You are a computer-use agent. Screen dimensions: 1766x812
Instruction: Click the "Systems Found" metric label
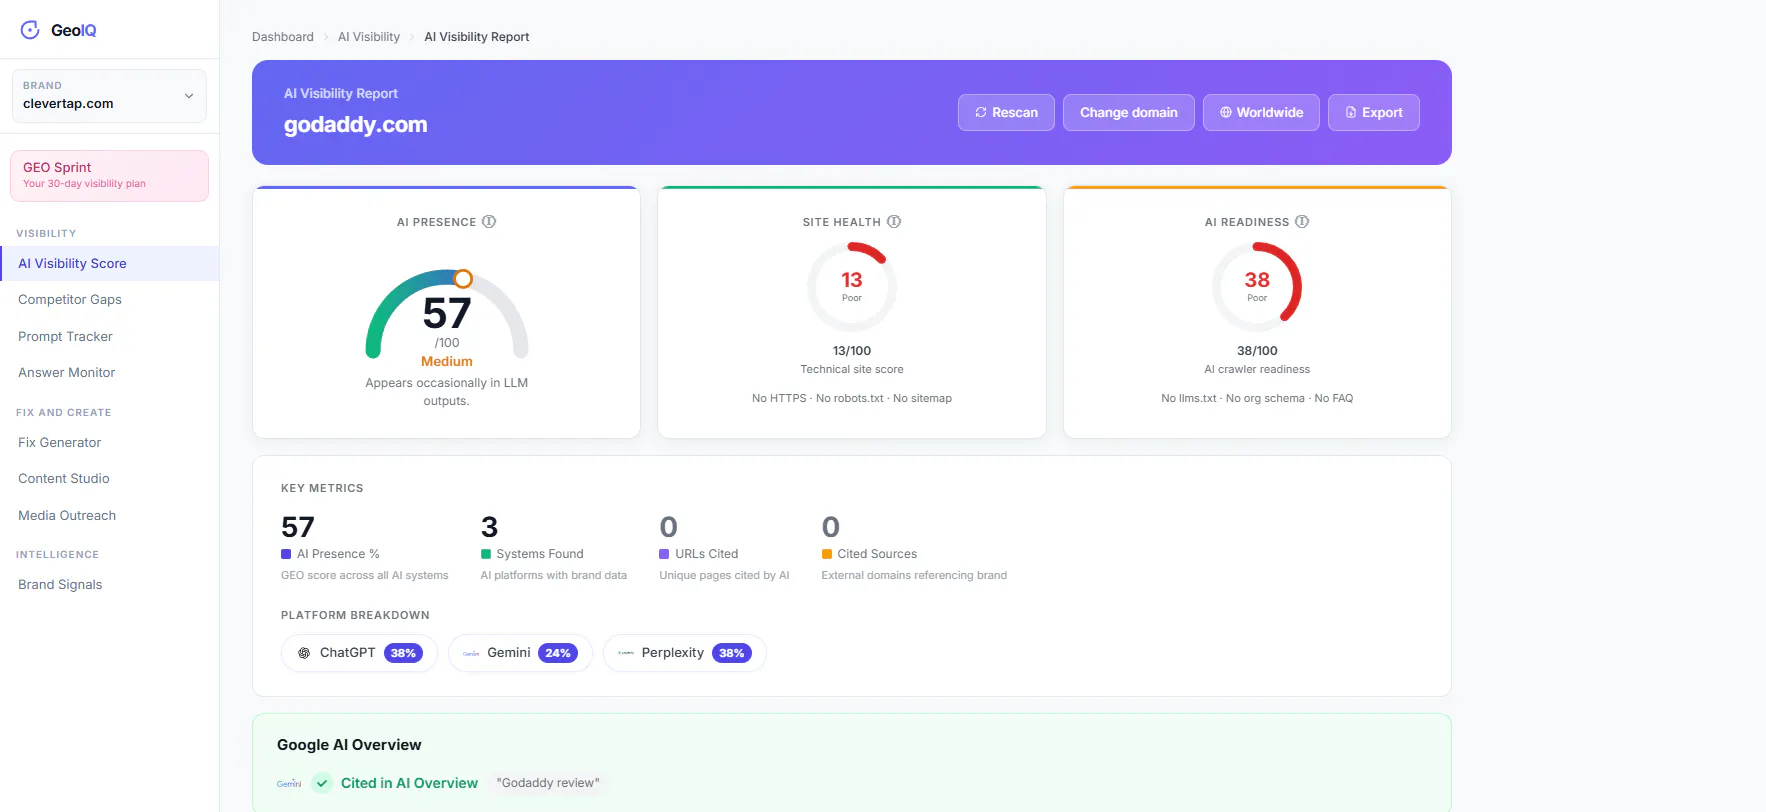540,554
